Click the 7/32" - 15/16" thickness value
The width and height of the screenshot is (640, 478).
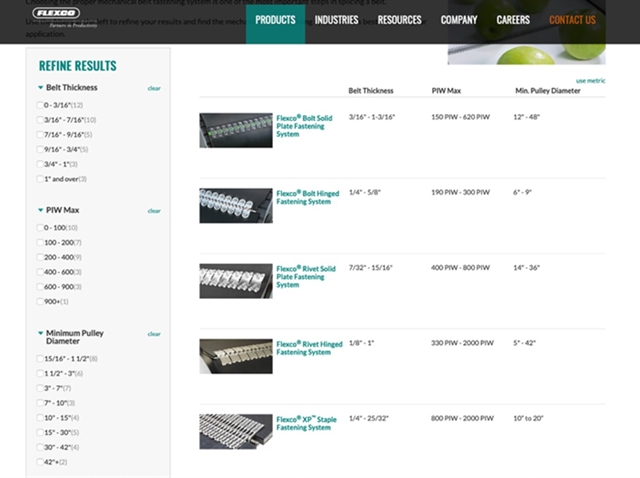click(x=371, y=268)
